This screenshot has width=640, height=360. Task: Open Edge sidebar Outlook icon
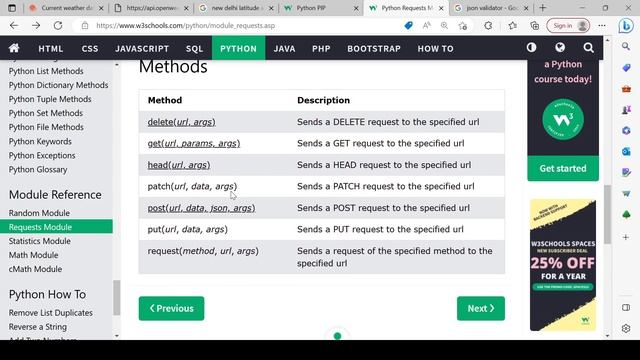click(x=626, y=152)
